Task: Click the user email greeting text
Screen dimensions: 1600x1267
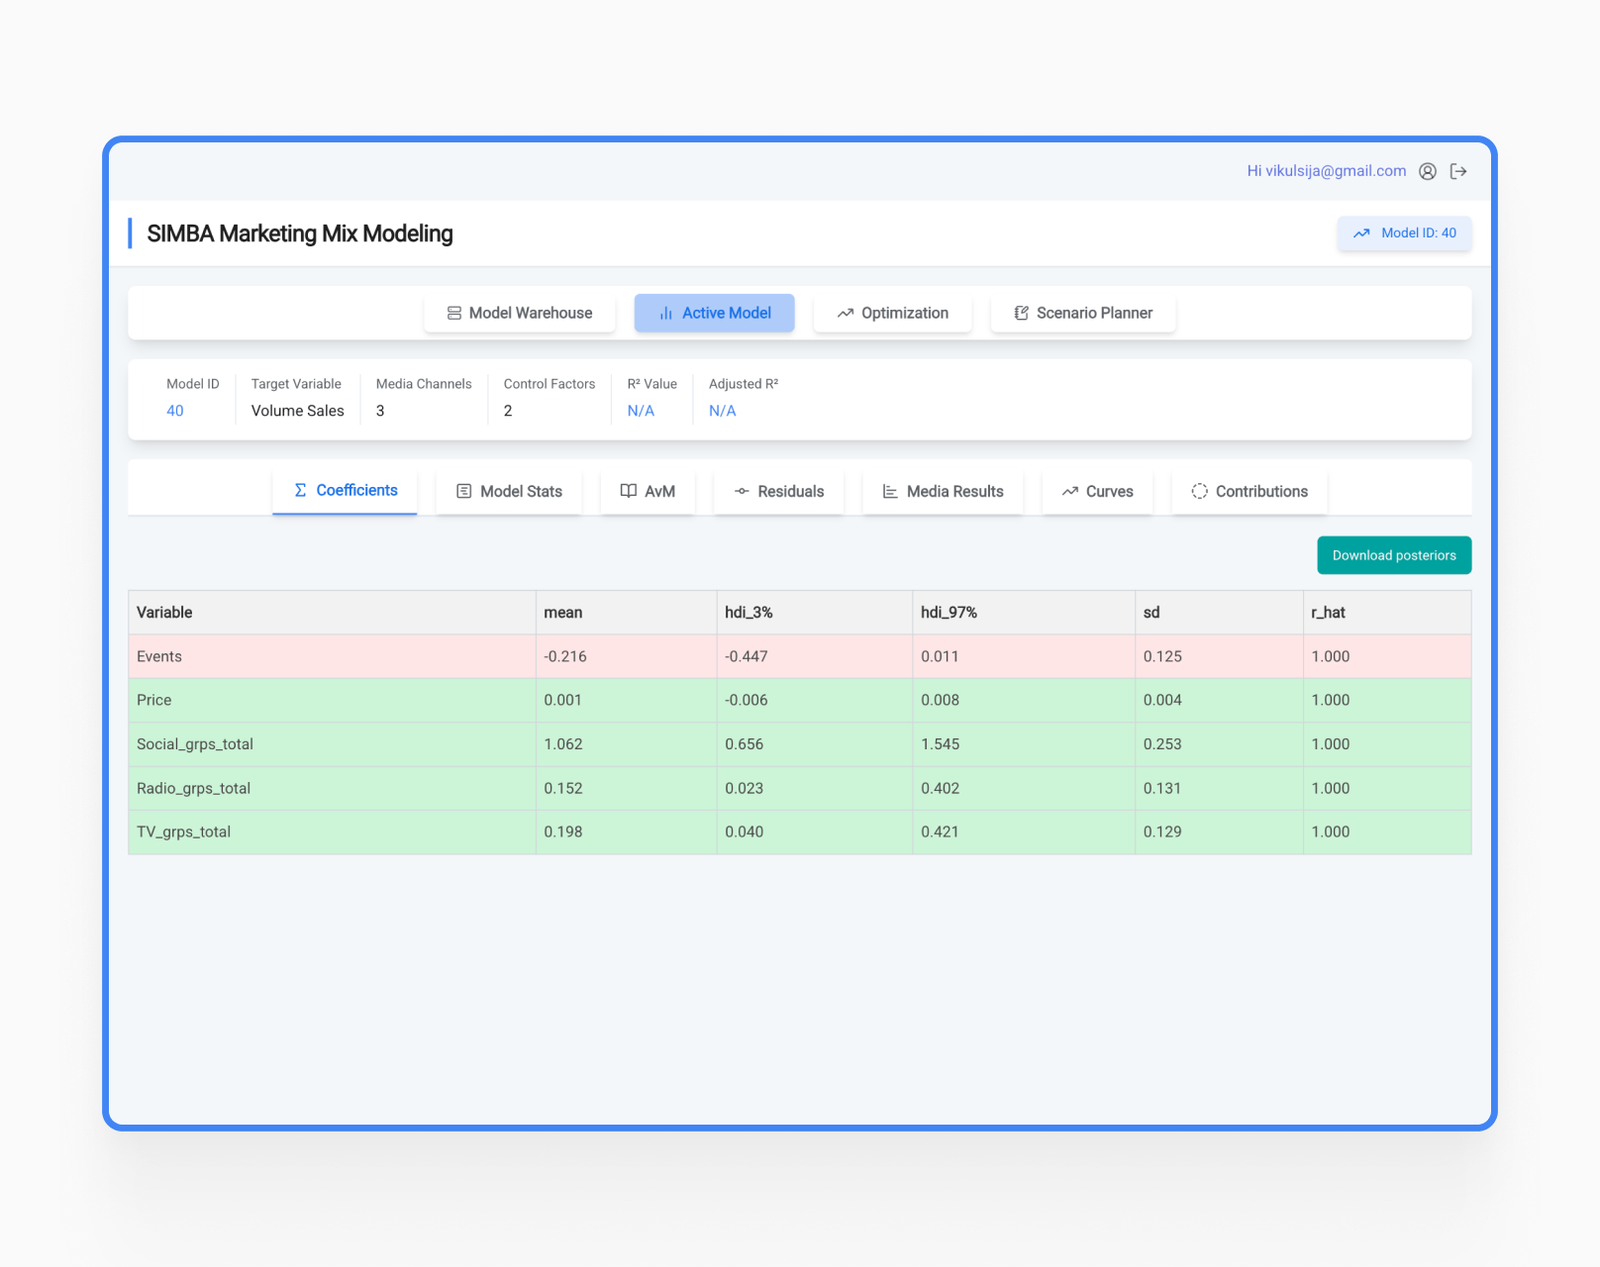Action: tap(1325, 171)
